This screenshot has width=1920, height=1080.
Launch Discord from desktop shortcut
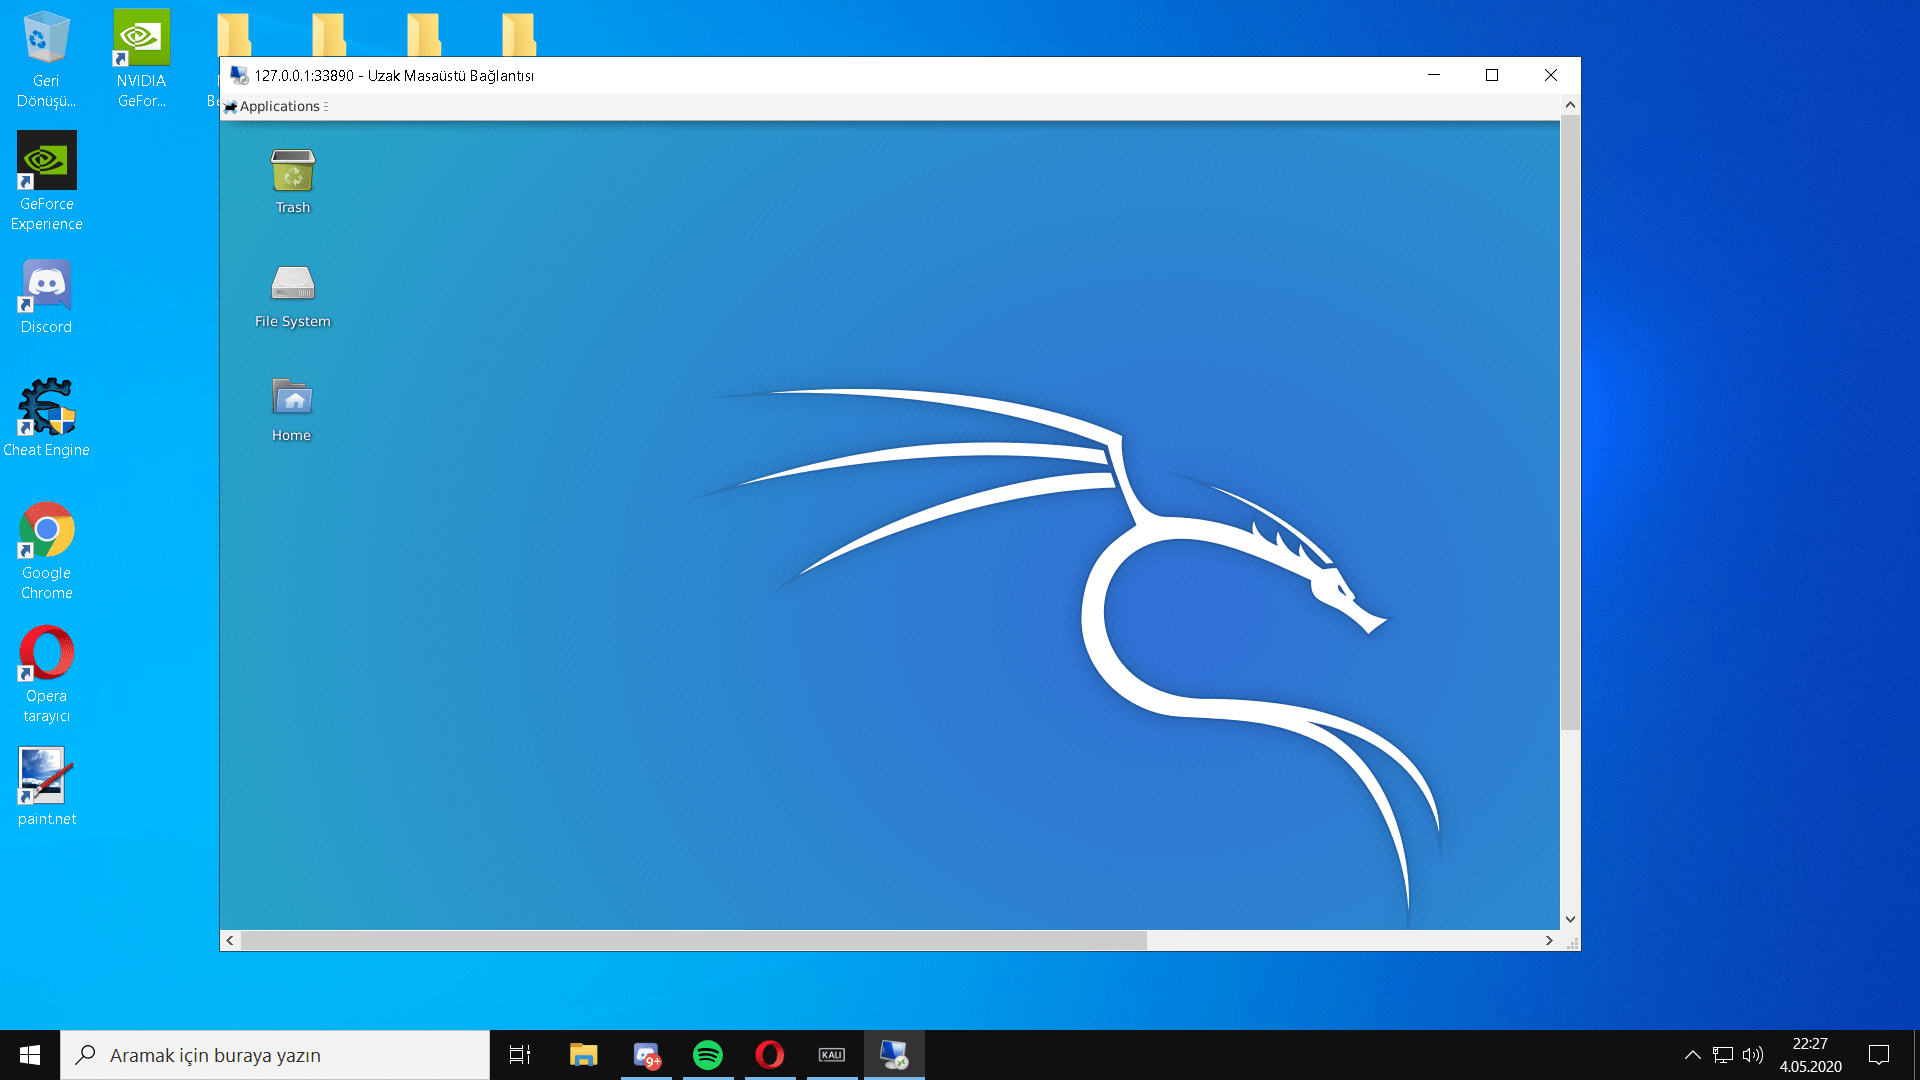click(46, 288)
